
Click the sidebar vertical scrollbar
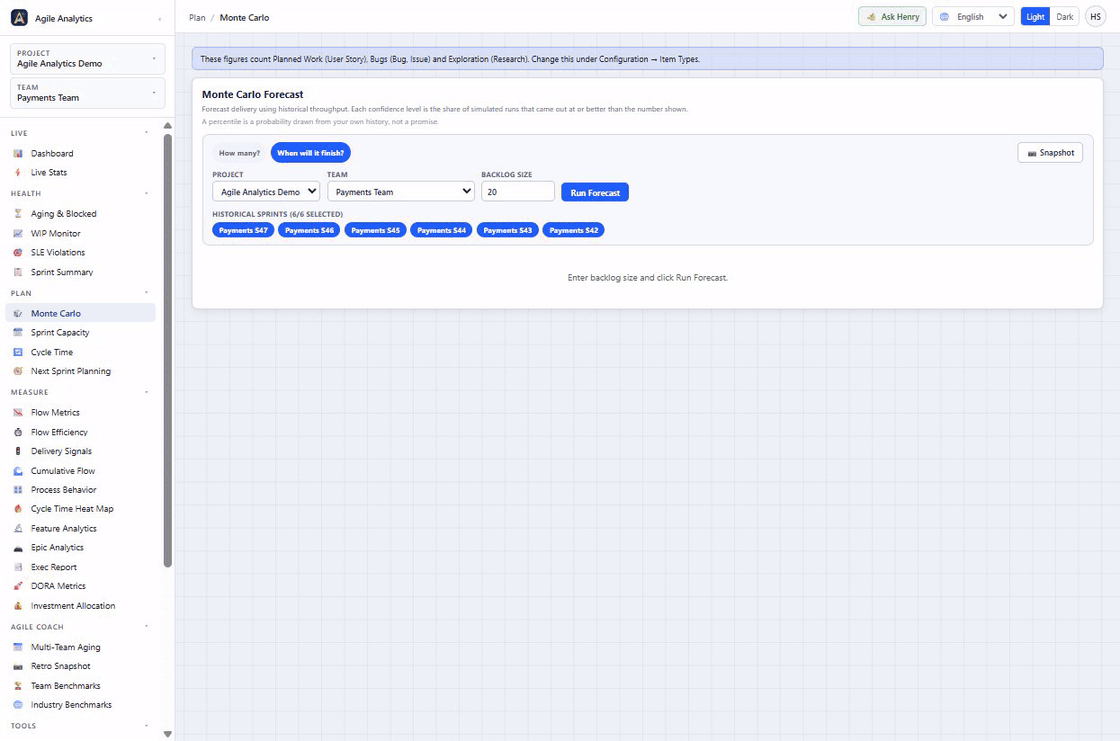[168, 350]
